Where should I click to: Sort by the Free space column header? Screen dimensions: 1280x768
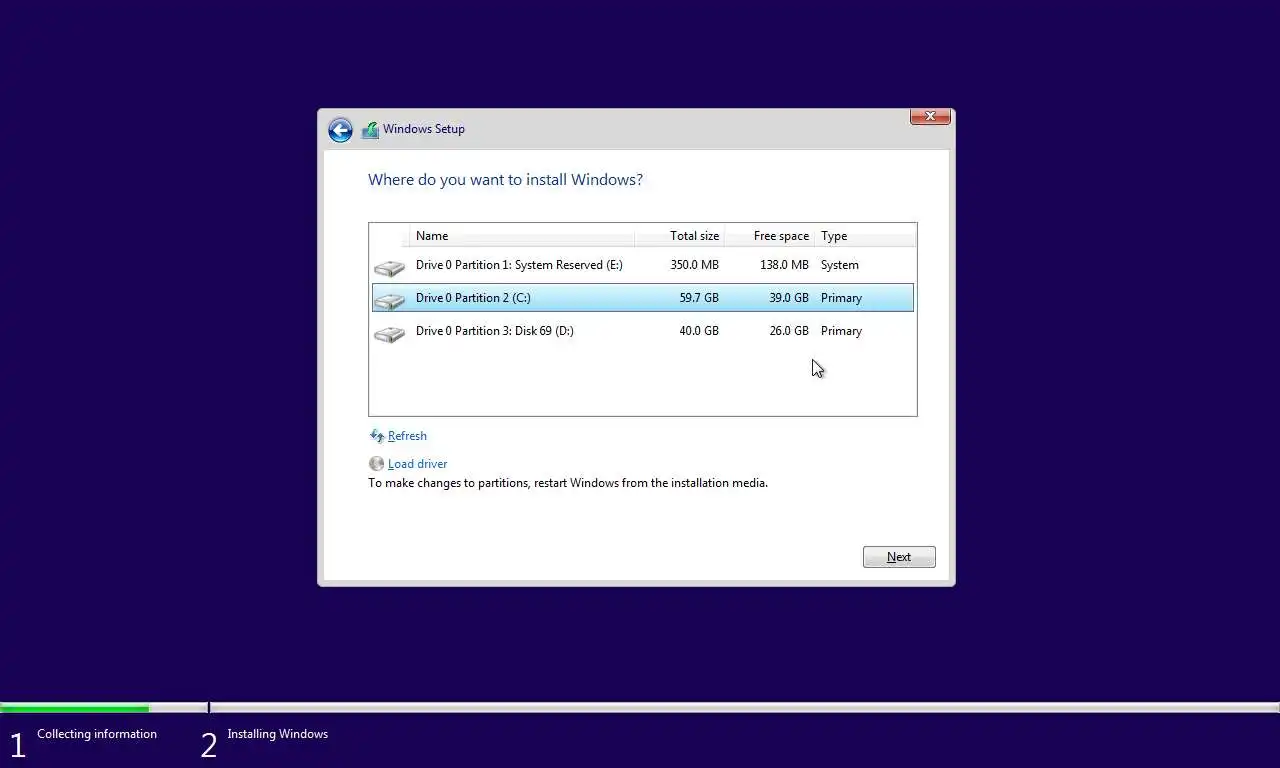coord(769,236)
